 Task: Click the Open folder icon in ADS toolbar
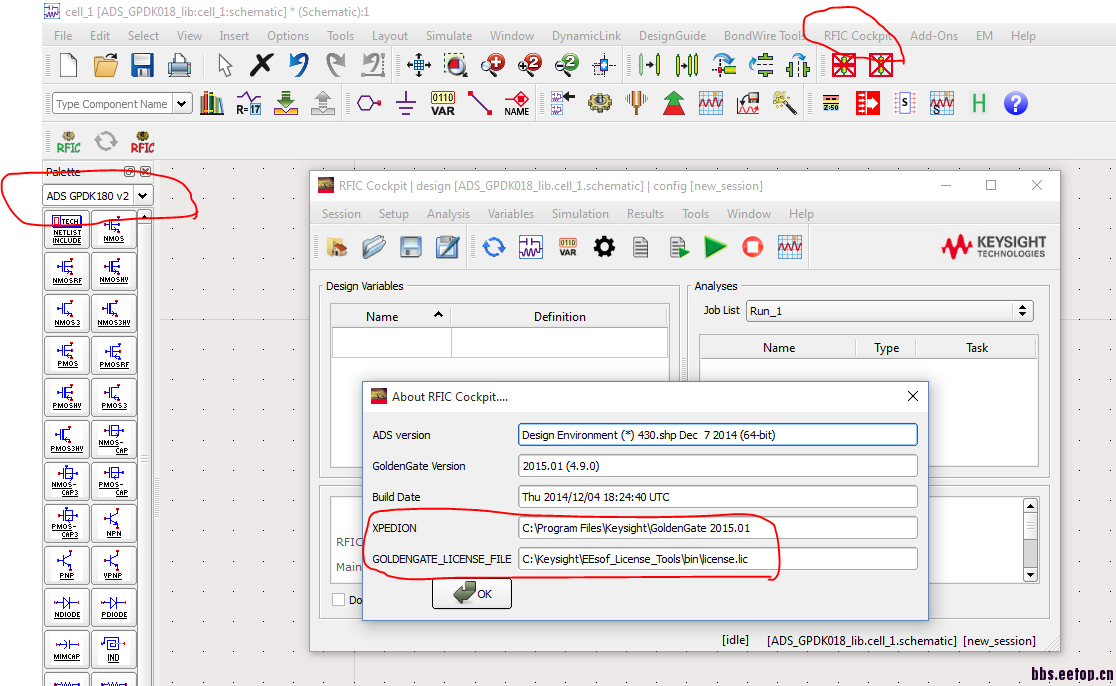point(105,65)
